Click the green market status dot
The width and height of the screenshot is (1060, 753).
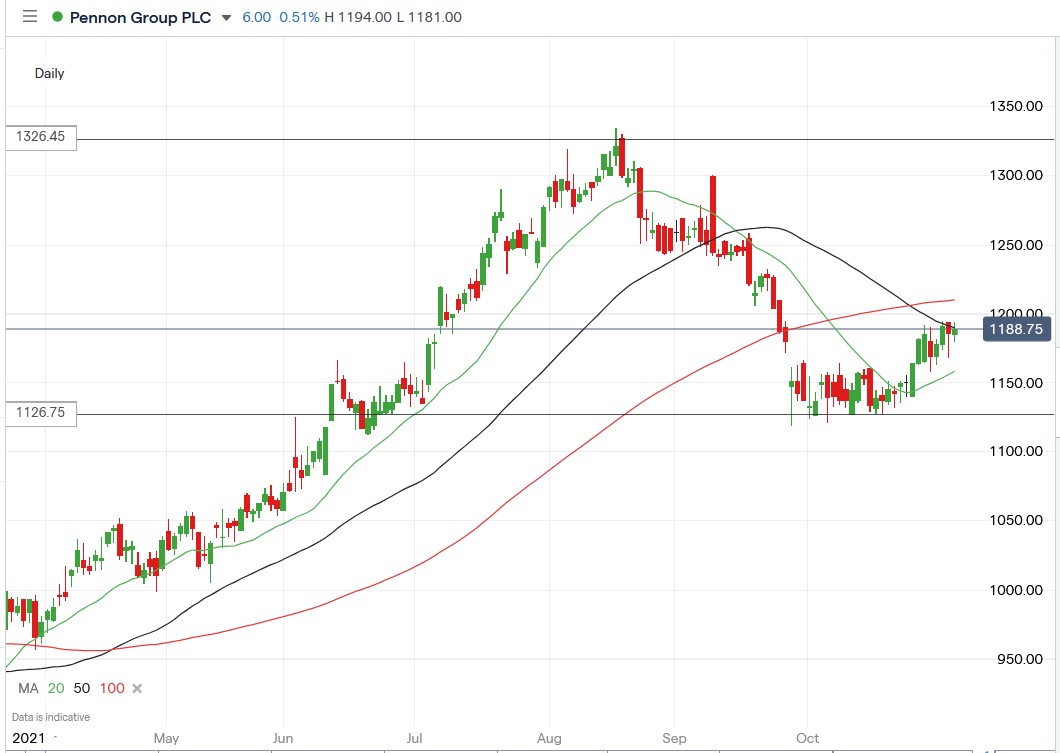57,17
